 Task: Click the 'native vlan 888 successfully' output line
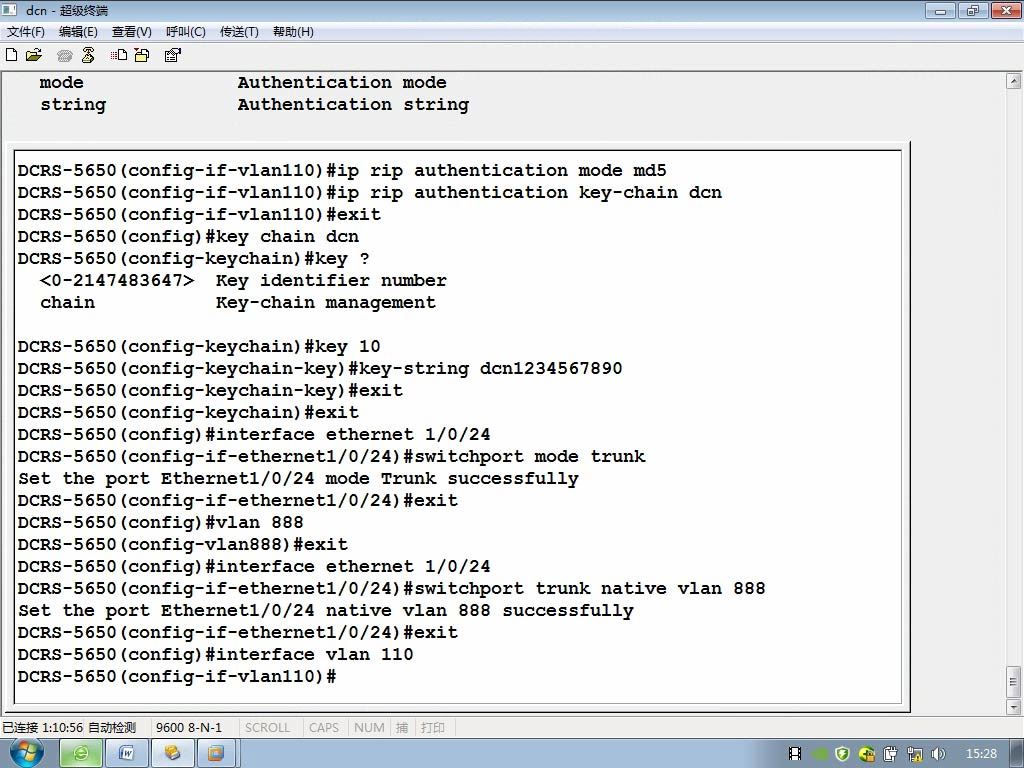(x=326, y=611)
